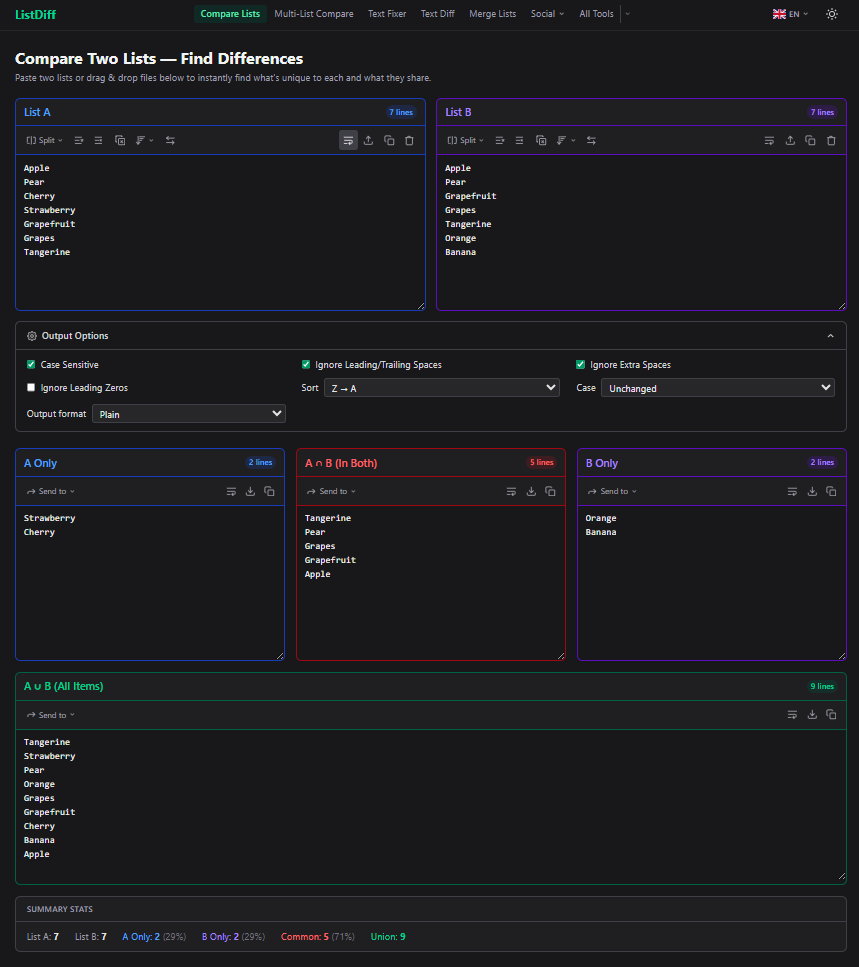Copy the B Only results
Image resolution: width=859 pixels, height=967 pixels.
click(831, 492)
